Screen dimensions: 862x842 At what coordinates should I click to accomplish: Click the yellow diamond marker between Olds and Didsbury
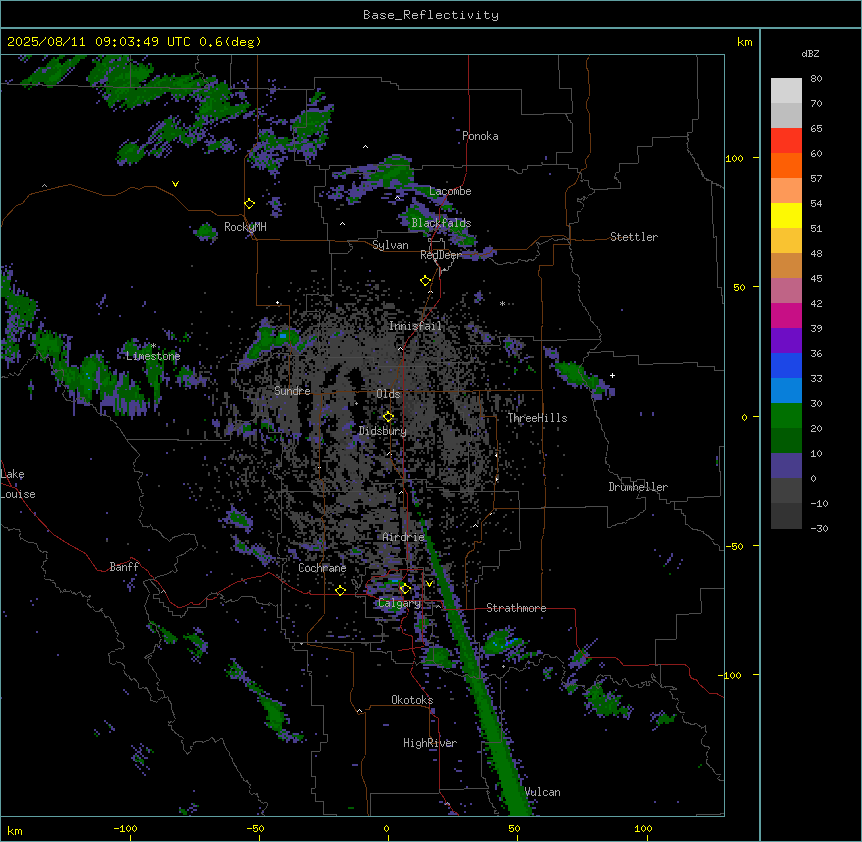click(x=388, y=416)
